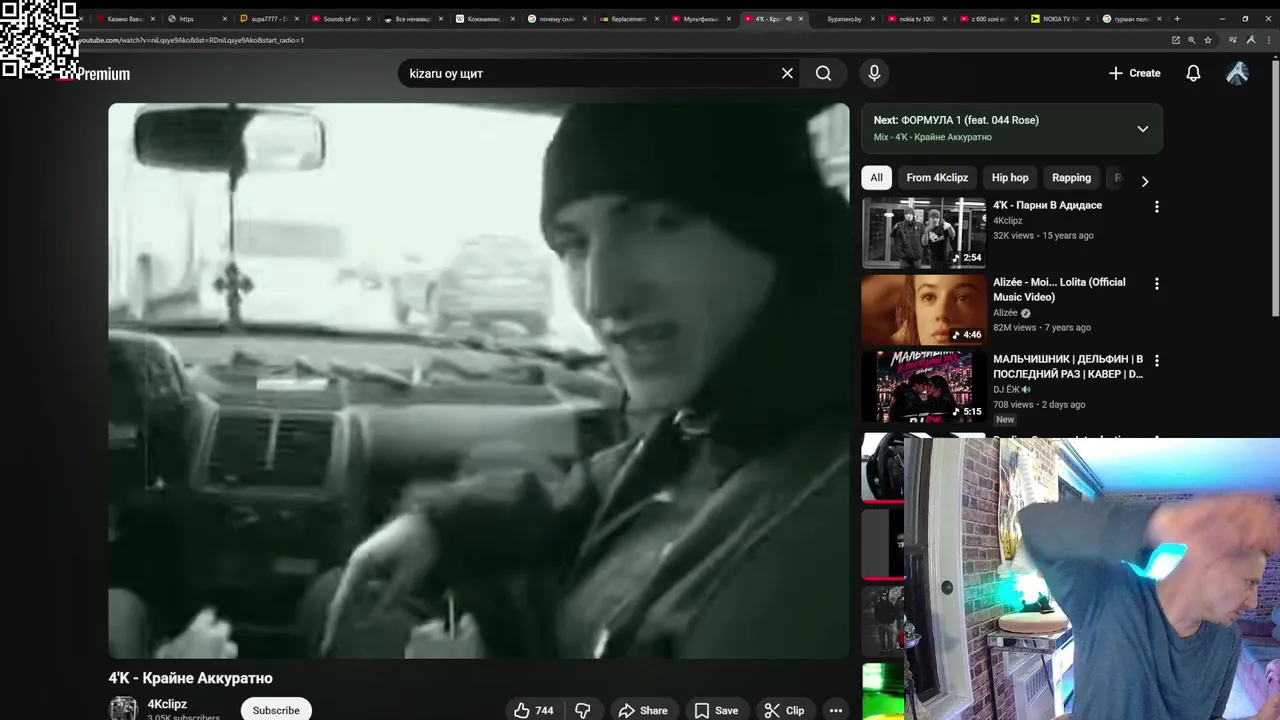This screenshot has height=720, width=1280.
Task: Mute the tab with its speaker icon
Action: (x=788, y=19)
